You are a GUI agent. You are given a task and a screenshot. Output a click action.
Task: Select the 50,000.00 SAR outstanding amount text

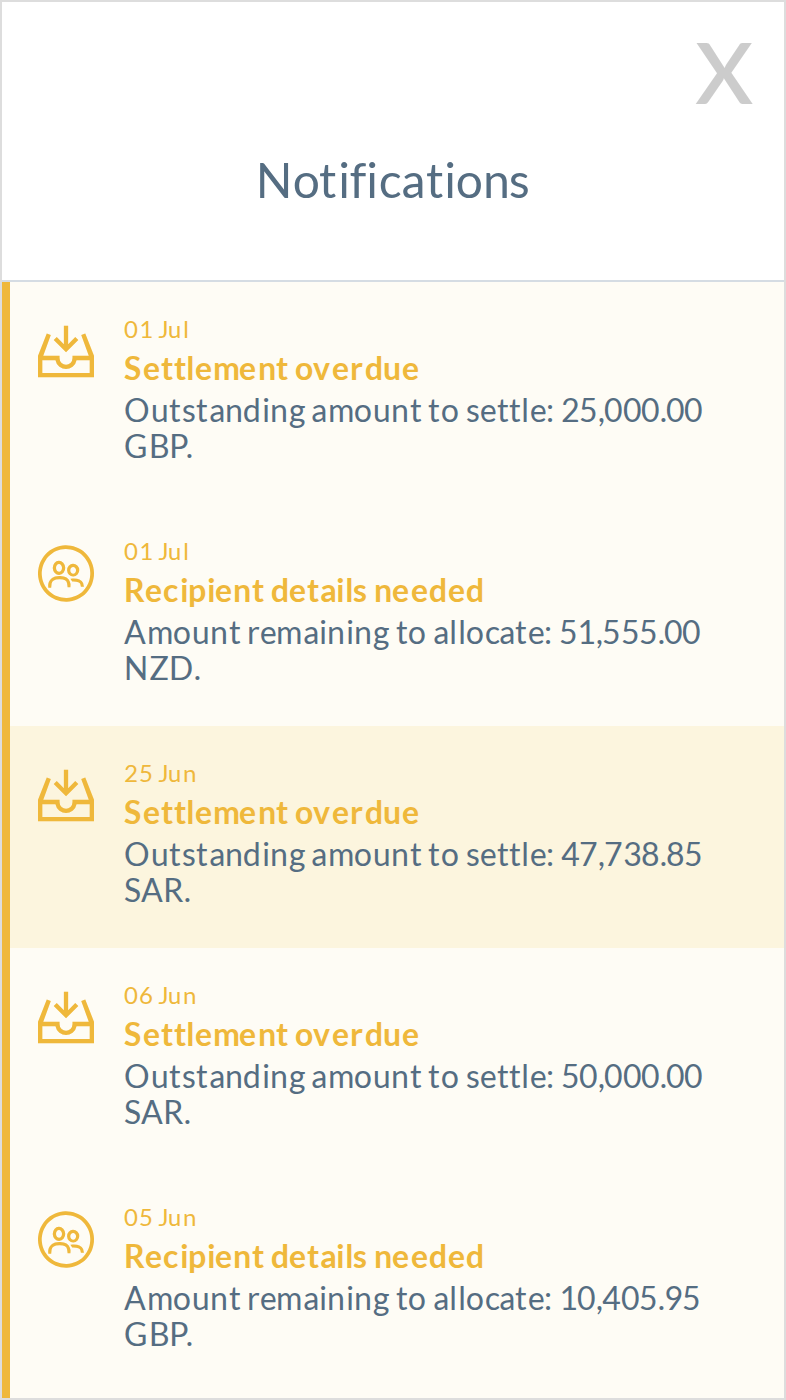click(x=413, y=1094)
